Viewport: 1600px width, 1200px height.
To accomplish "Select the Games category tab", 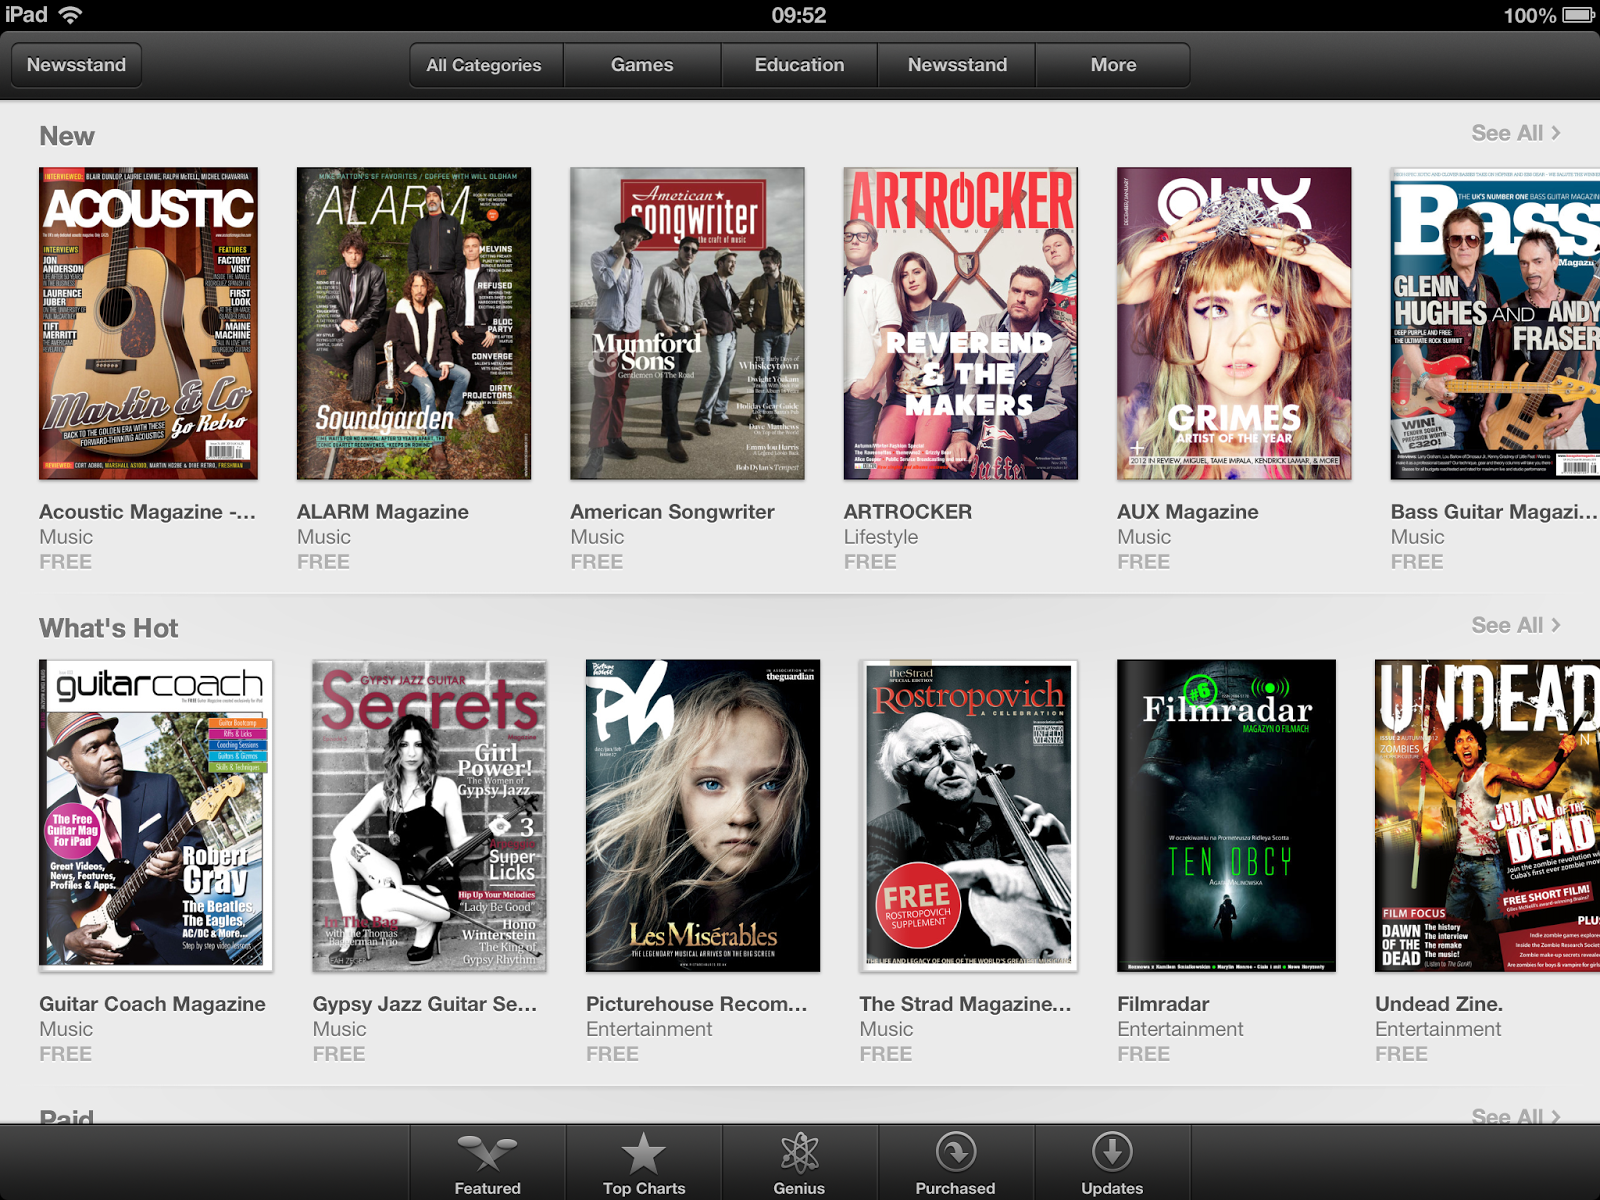I will 642,65.
